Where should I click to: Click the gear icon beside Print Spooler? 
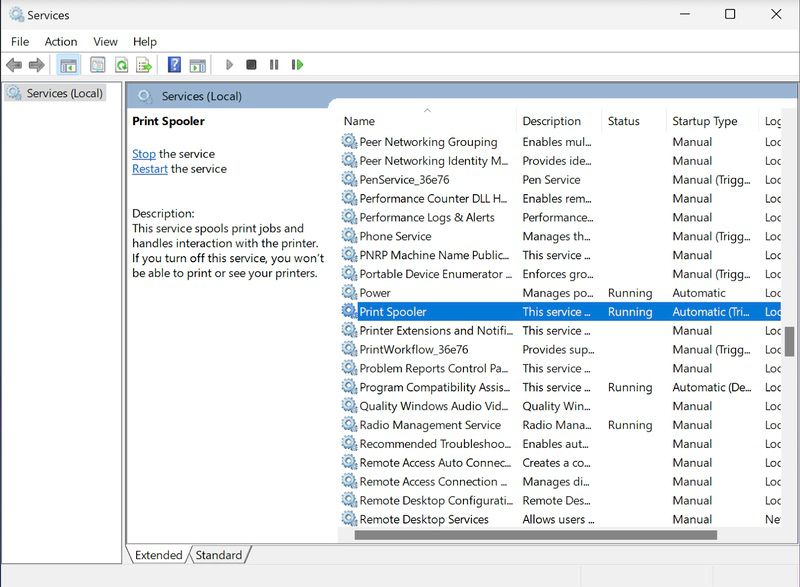coord(349,311)
